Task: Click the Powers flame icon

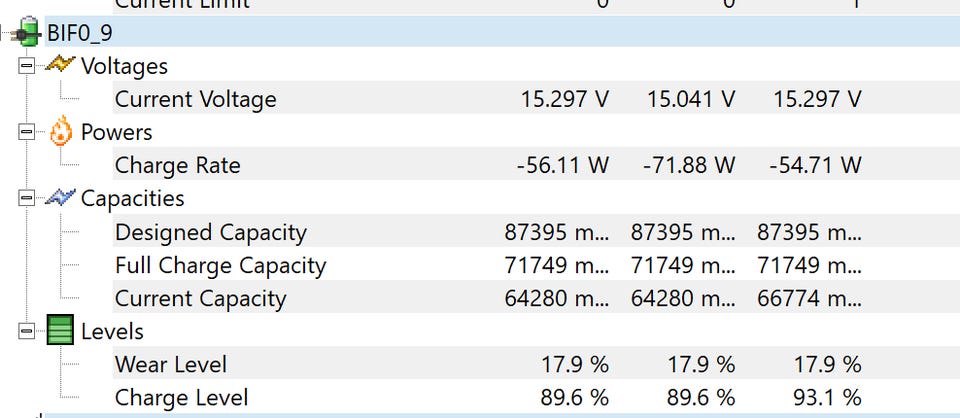Action: tap(60, 132)
